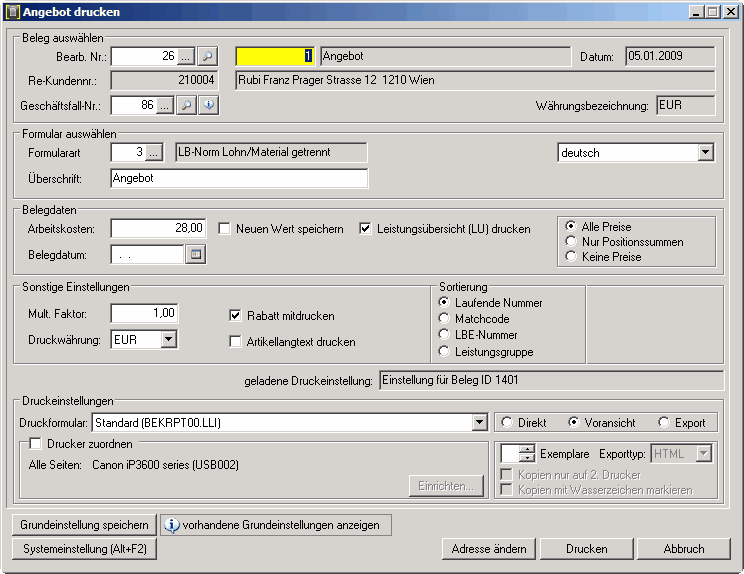Image resolution: width=744 pixels, height=574 pixels.
Task: Click ellipsis button beside Bearb. Nr.
Action: coord(186,56)
